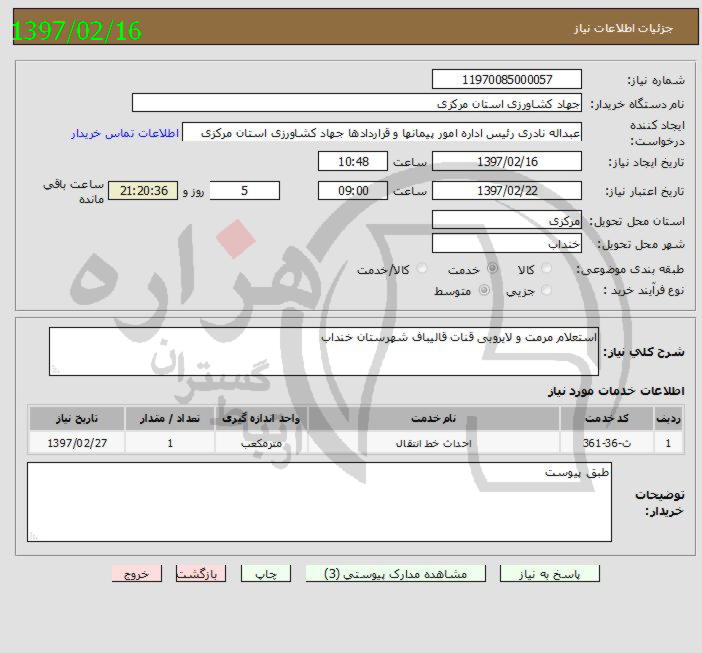Click the خروج exit button

137,573
